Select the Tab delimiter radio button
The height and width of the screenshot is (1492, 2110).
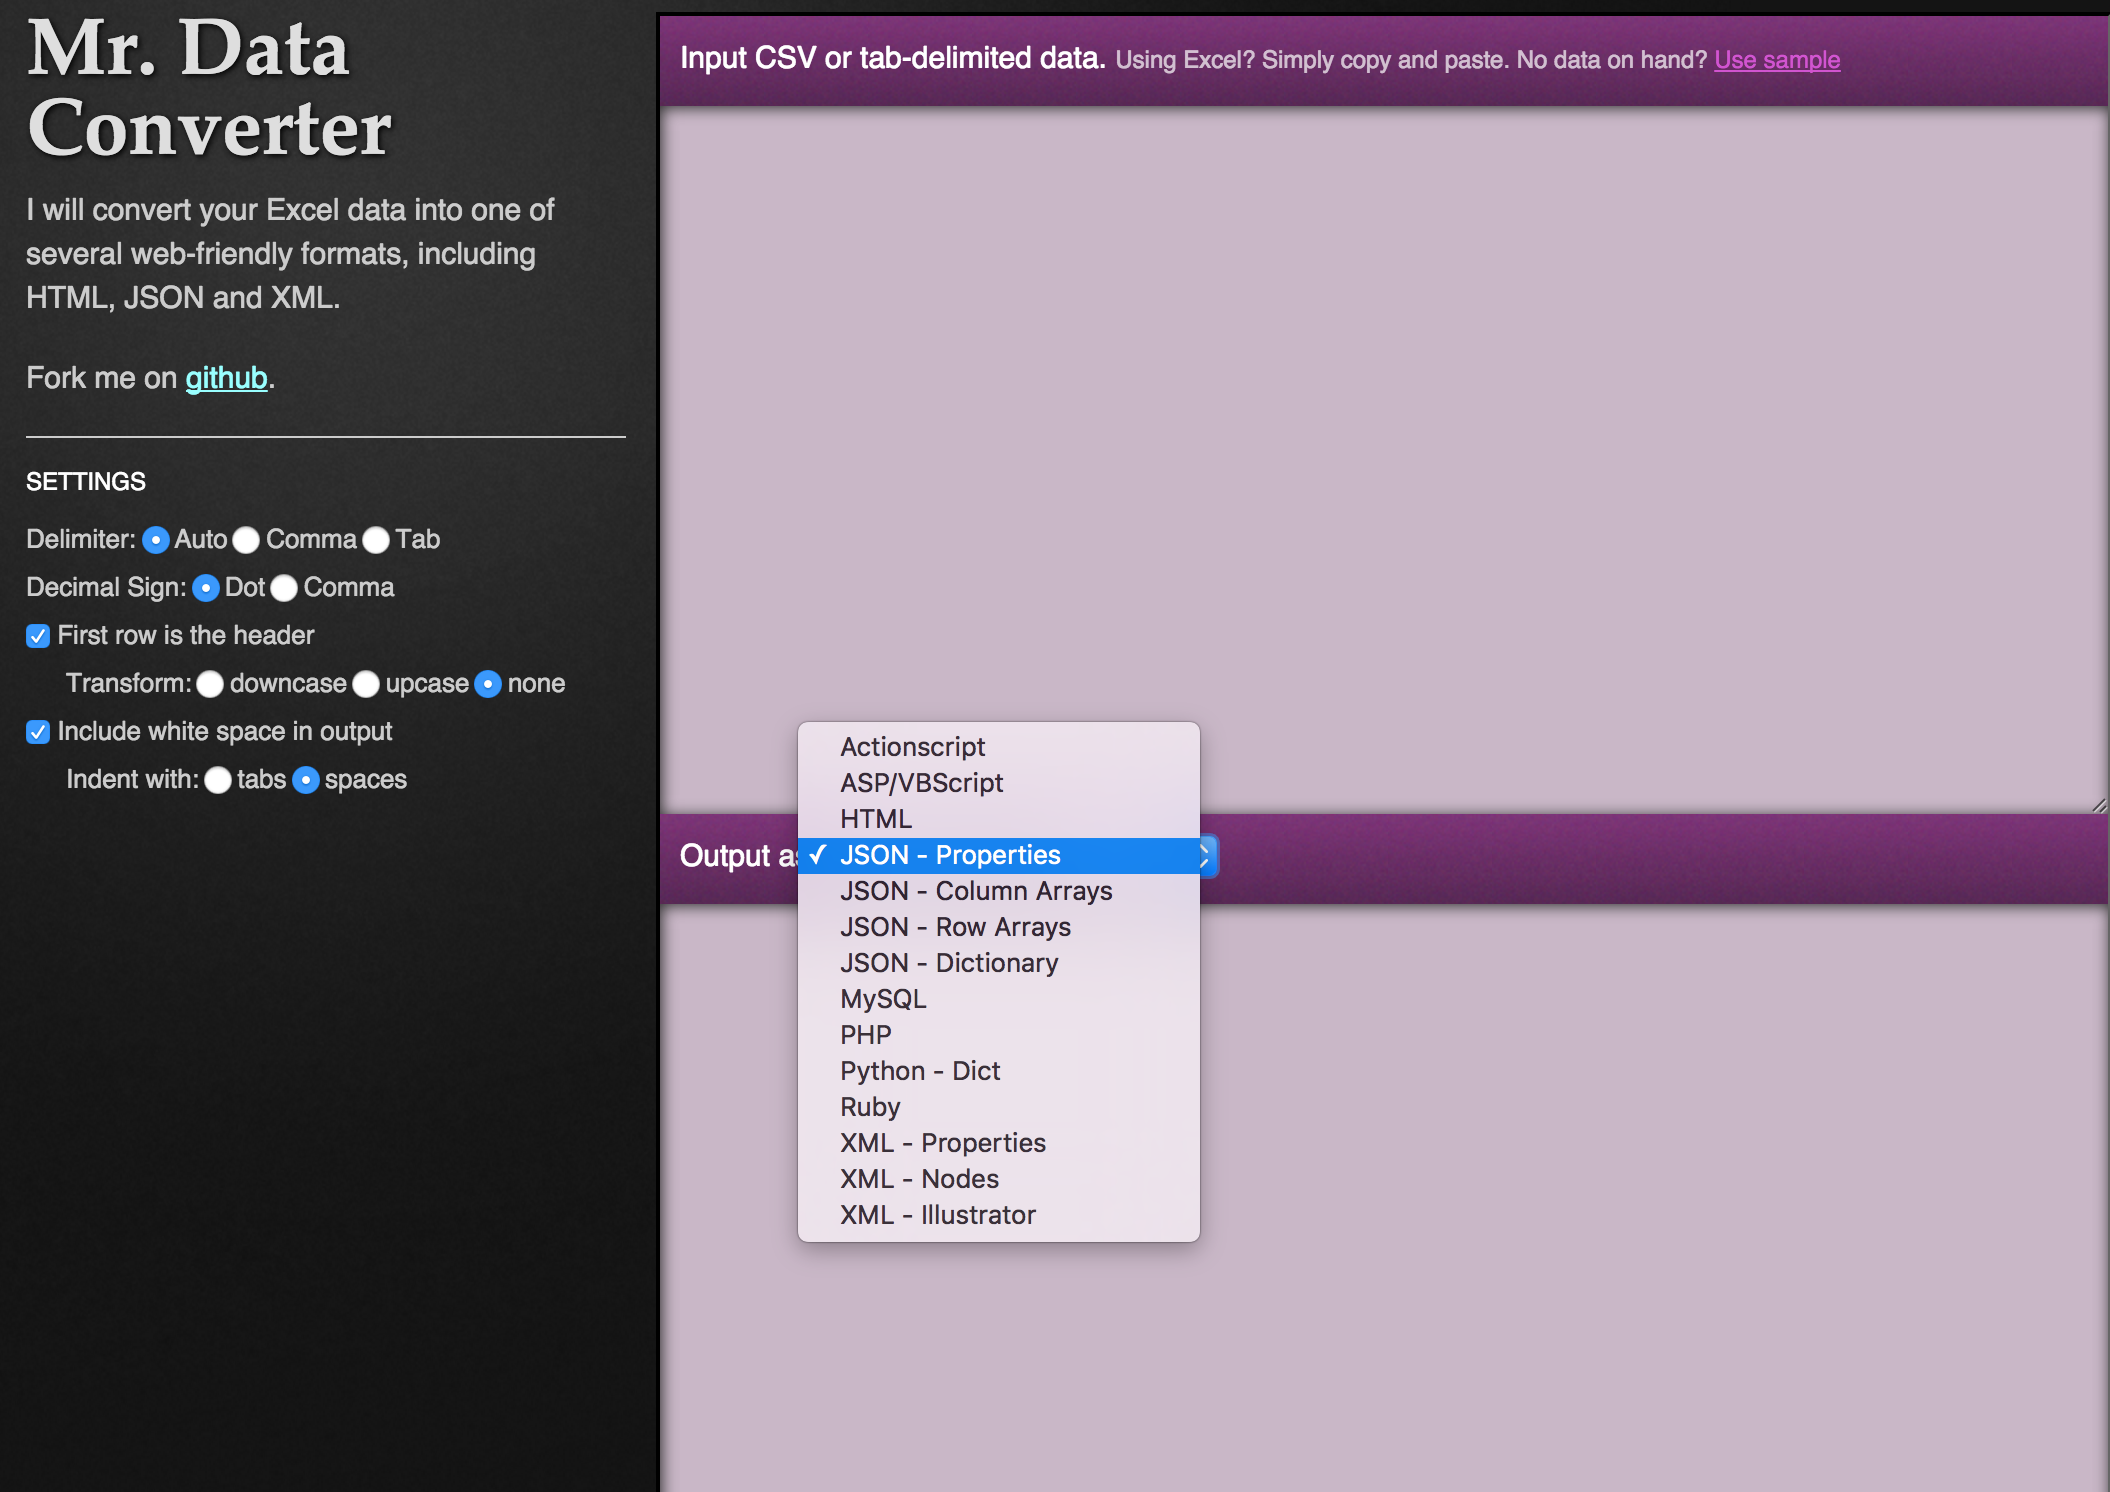tap(376, 540)
